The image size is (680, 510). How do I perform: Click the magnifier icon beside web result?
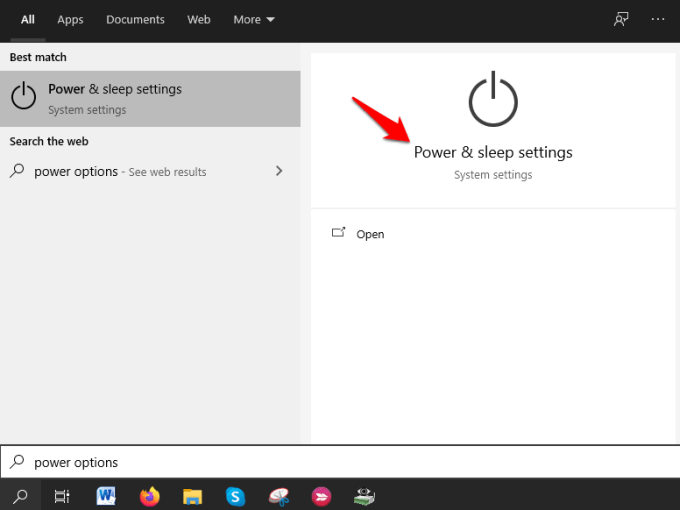point(17,170)
